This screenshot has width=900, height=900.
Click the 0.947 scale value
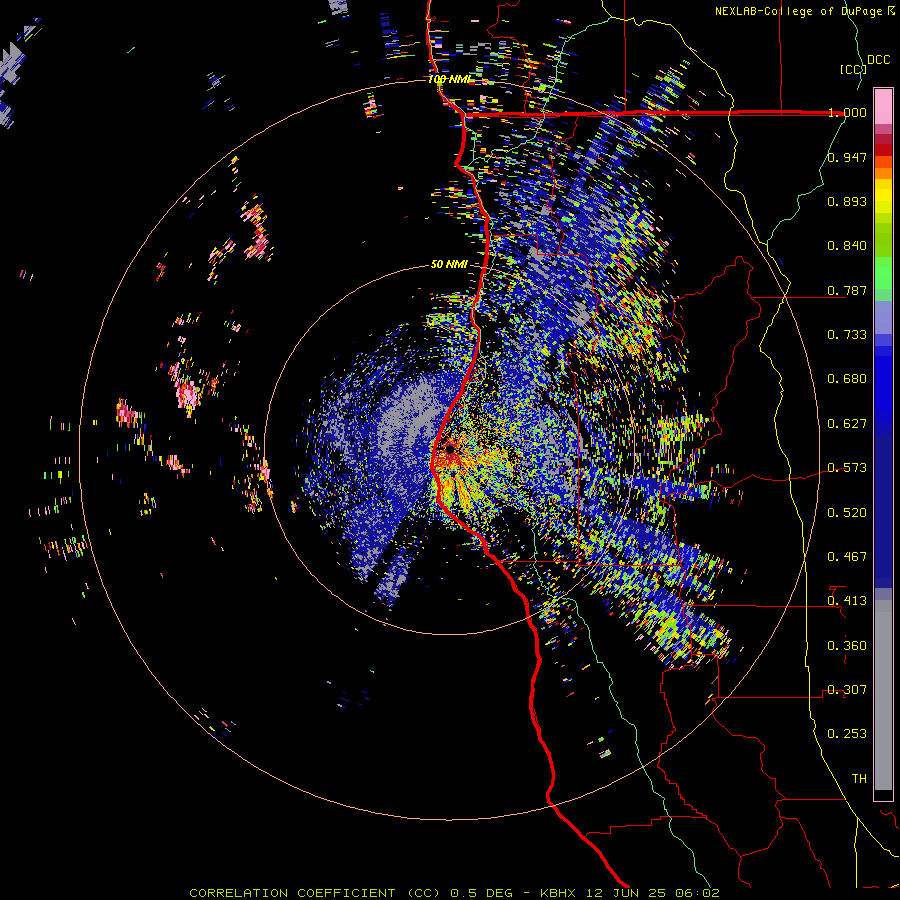coord(847,157)
